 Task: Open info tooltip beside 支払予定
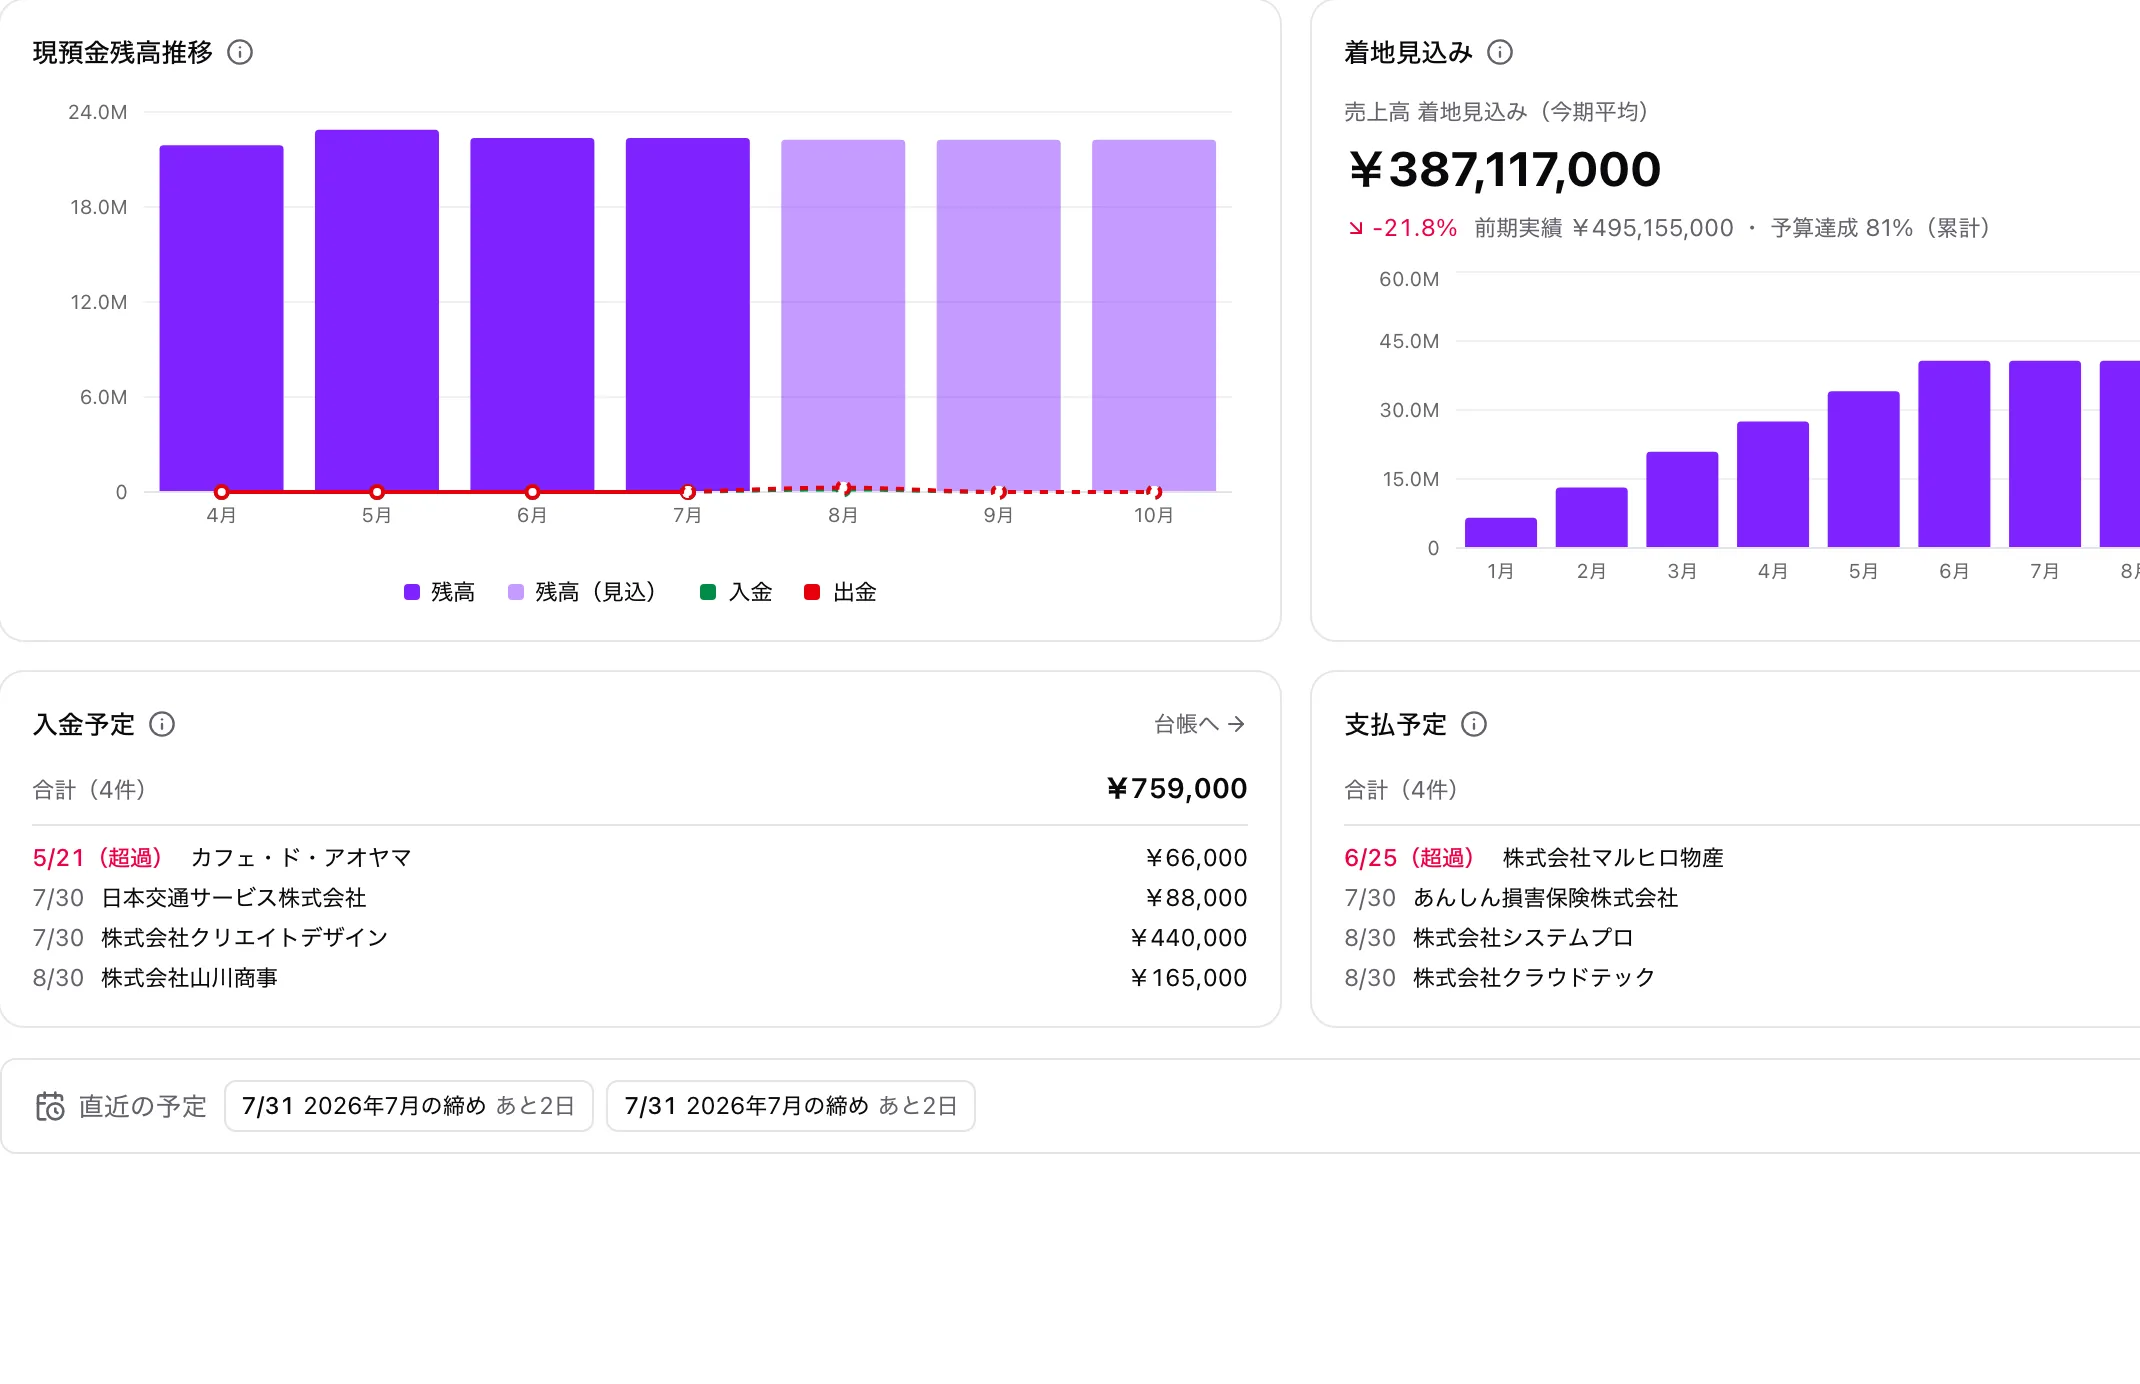[1474, 724]
